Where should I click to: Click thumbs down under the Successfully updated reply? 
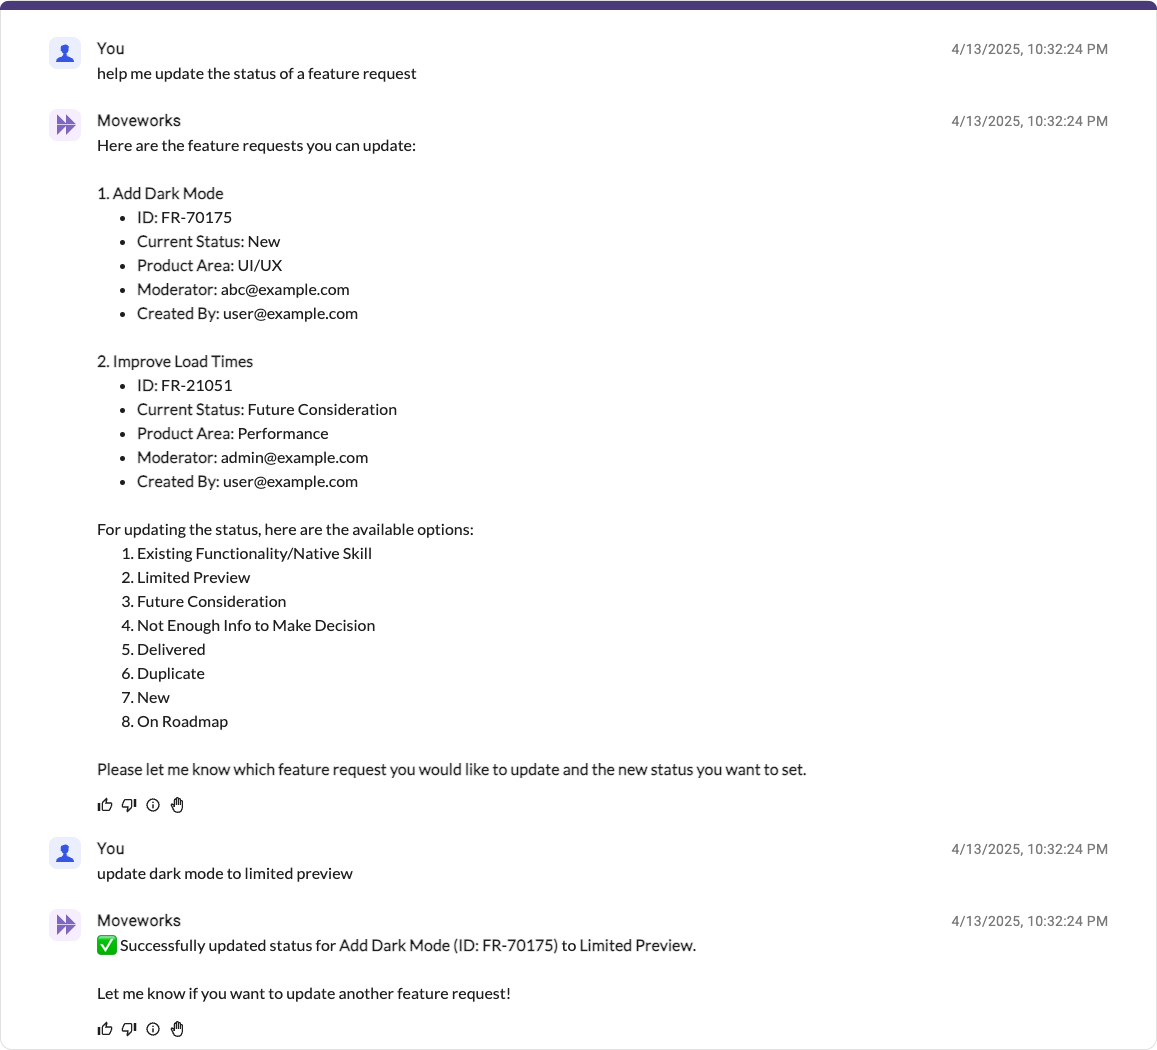click(x=129, y=1029)
